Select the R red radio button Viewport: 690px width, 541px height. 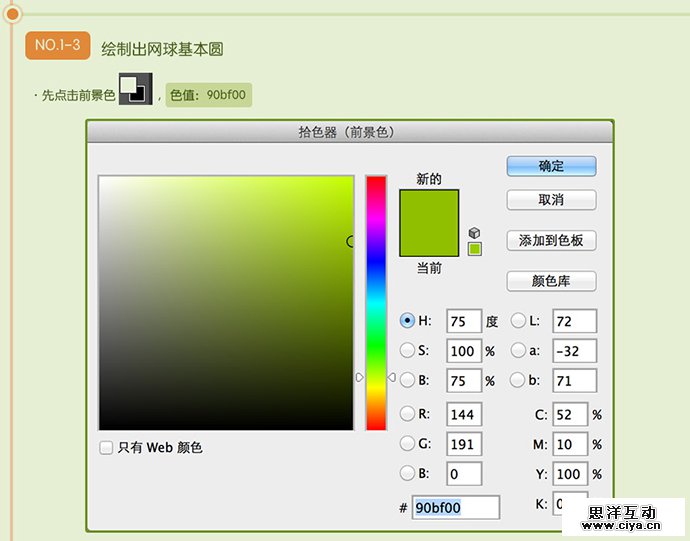[x=407, y=413]
